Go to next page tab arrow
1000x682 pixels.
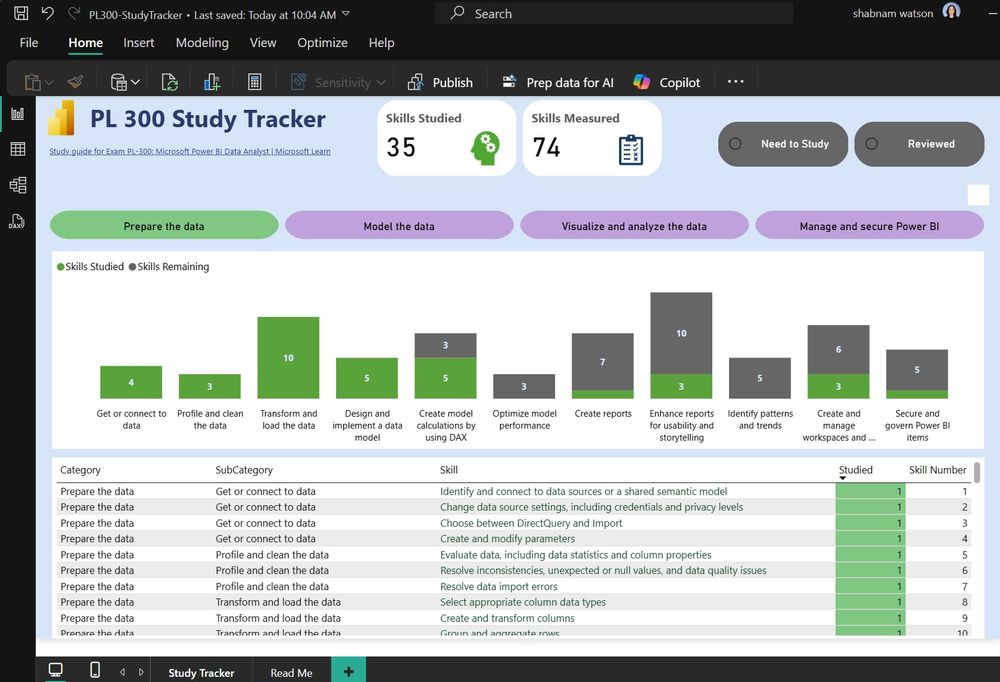[141, 672]
